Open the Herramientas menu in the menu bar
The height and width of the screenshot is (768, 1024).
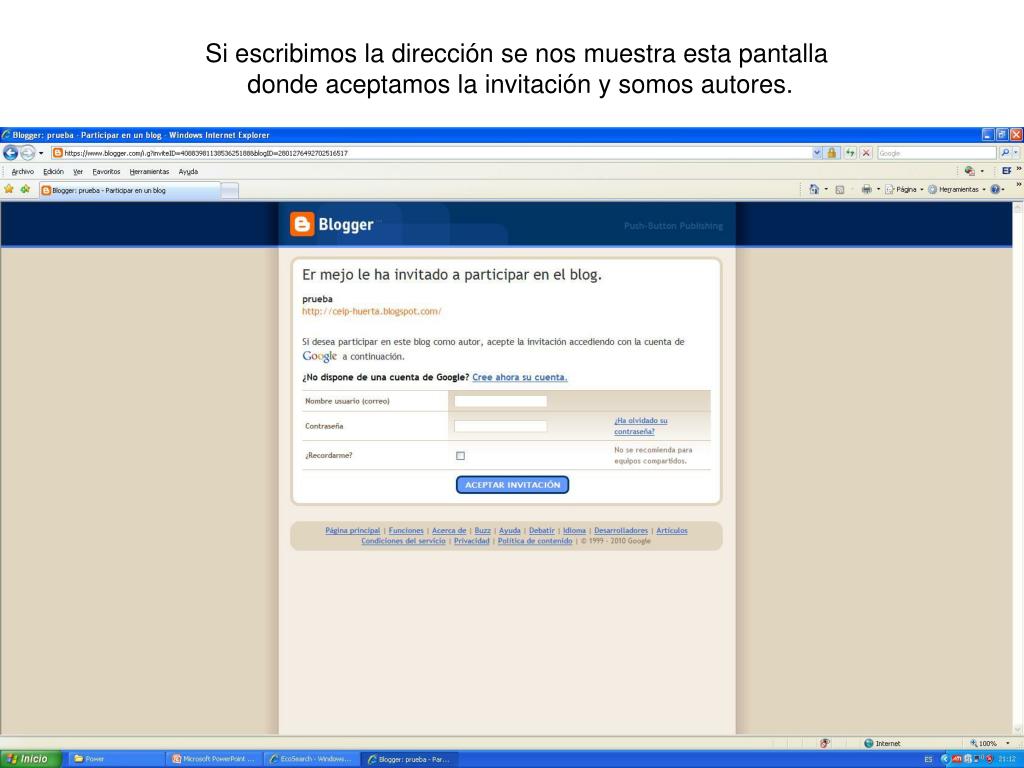click(x=149, y=172)
